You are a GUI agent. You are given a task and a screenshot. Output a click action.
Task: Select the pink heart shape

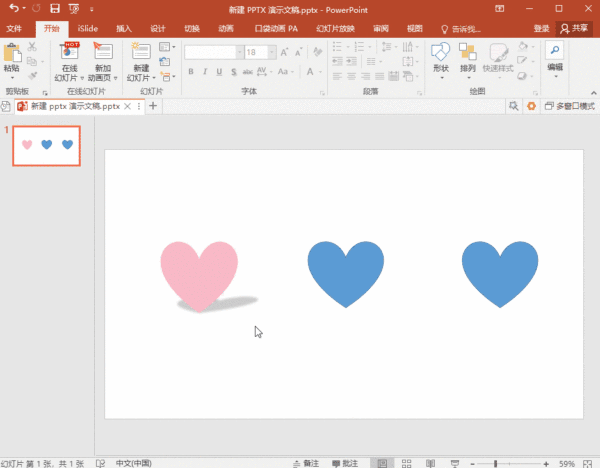pos(199,276)
